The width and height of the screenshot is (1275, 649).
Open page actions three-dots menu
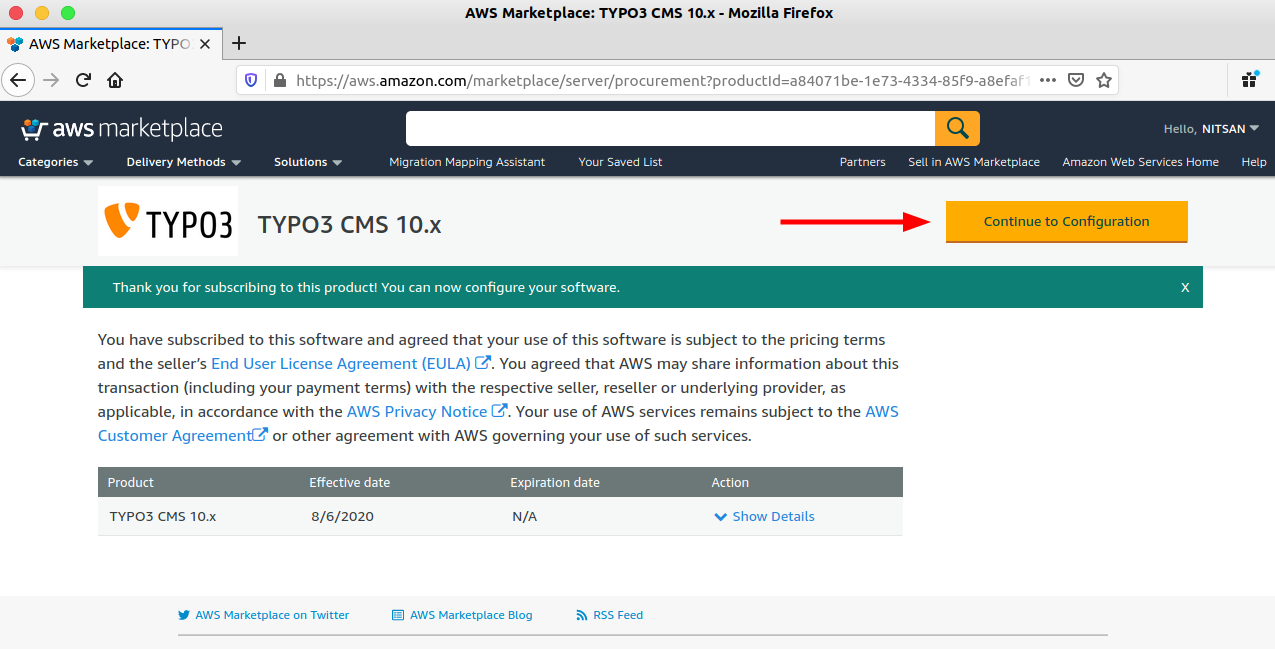click(x=1048, y=80)
